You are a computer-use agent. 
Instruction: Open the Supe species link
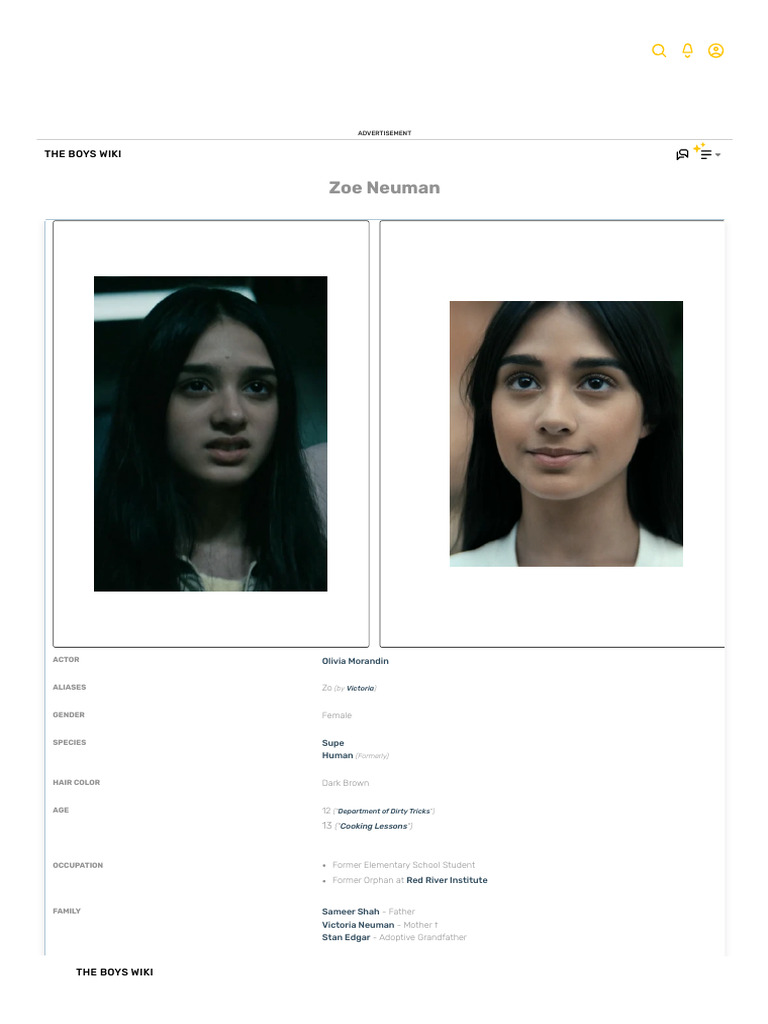pyautogui.click(x=333, y=743)
